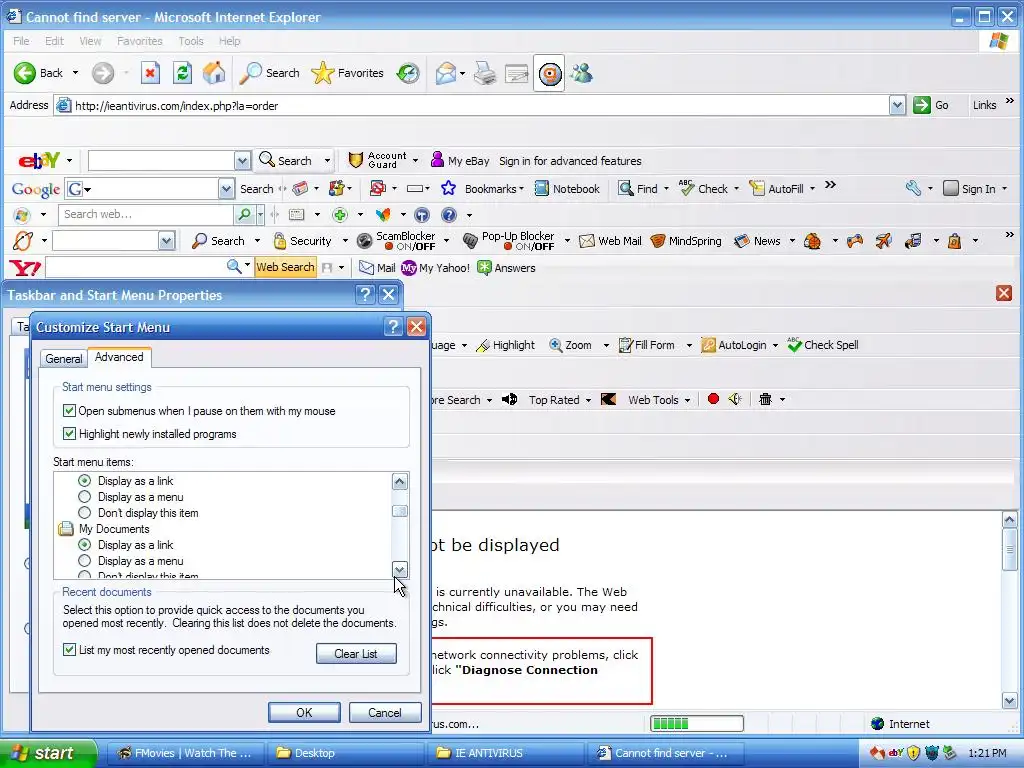Uncheck Open submenus when I pause checkbox
Screen dimensions: 1024x768
click(69, 410)
